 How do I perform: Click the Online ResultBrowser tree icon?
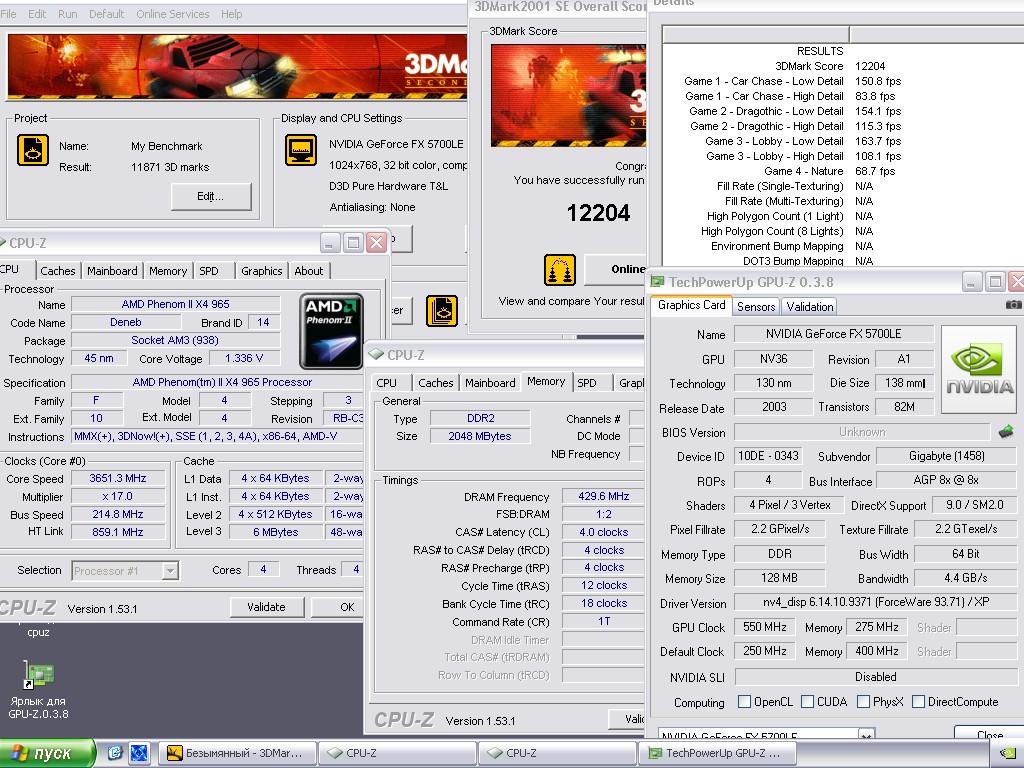coord(560,270)
